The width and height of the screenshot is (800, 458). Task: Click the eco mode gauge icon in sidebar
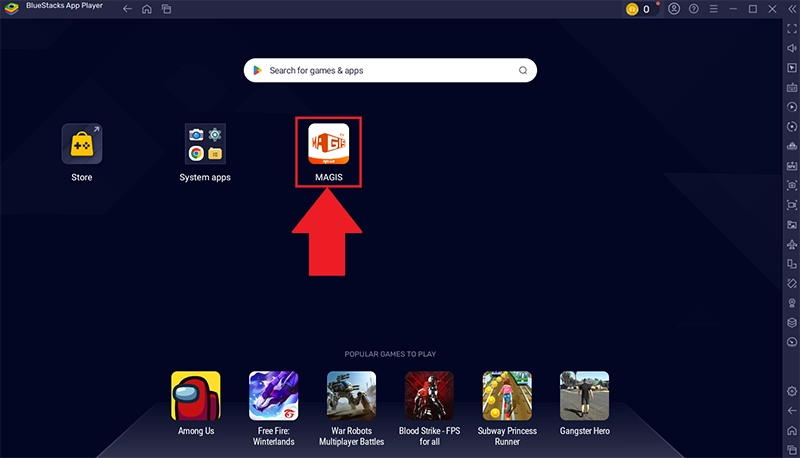(792, 342)
